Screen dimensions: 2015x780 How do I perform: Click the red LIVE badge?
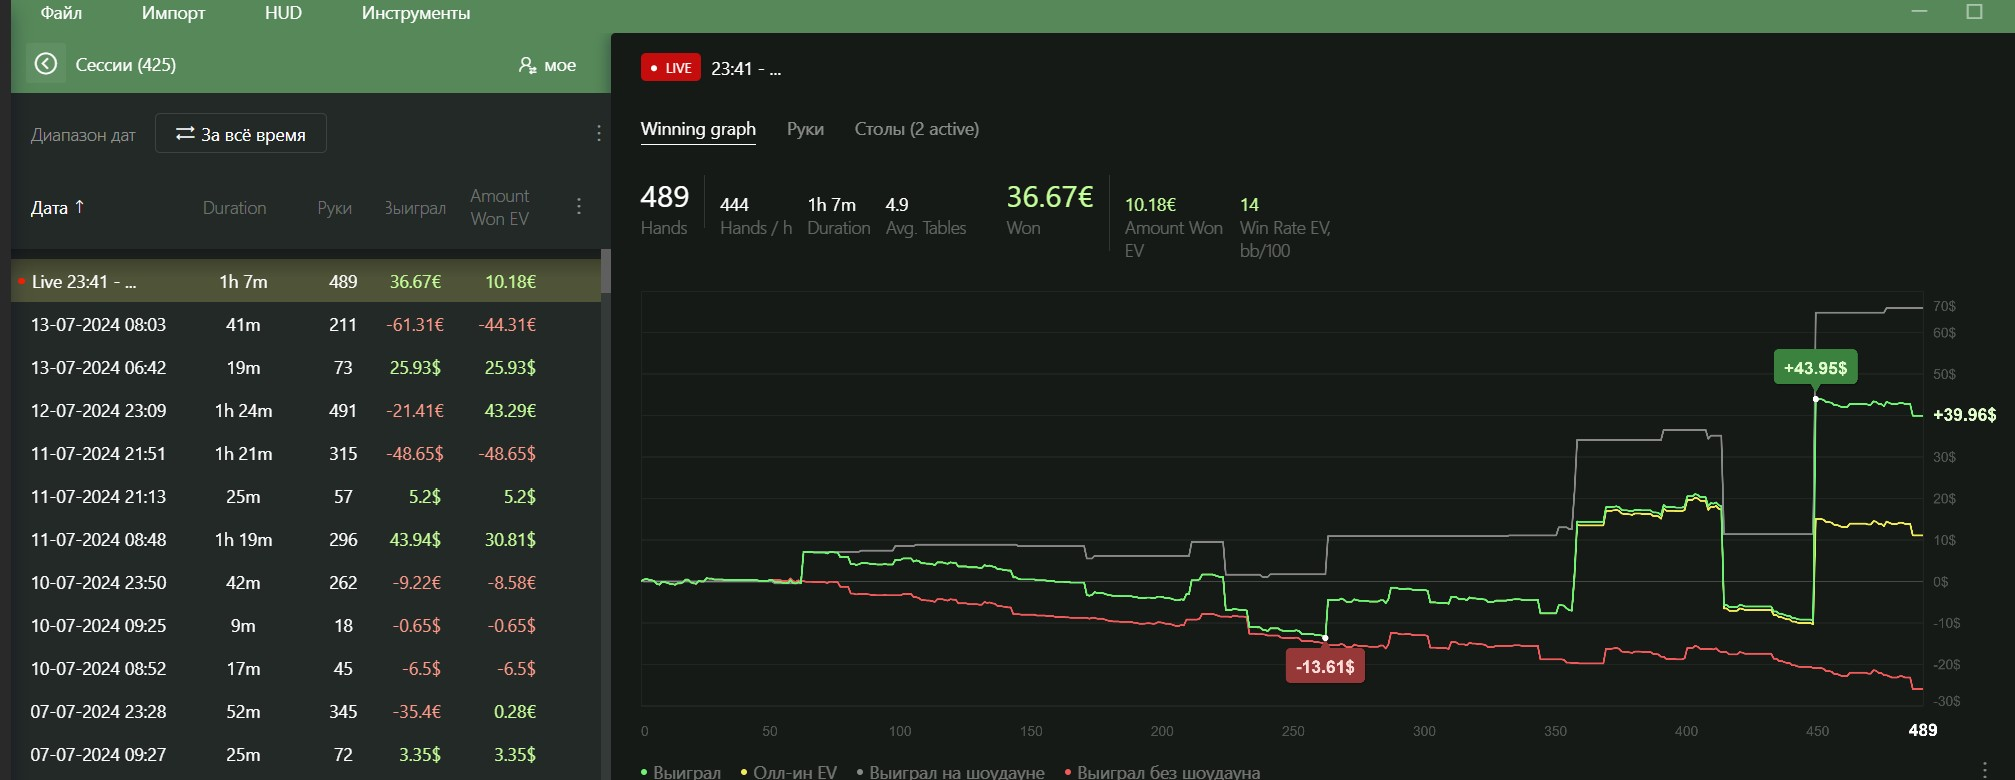point(670,68)
